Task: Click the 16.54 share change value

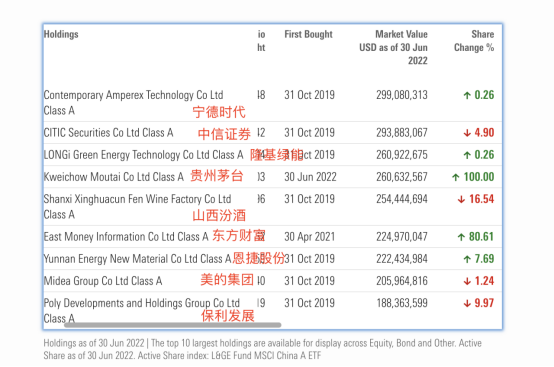Action: click(482, 199)
